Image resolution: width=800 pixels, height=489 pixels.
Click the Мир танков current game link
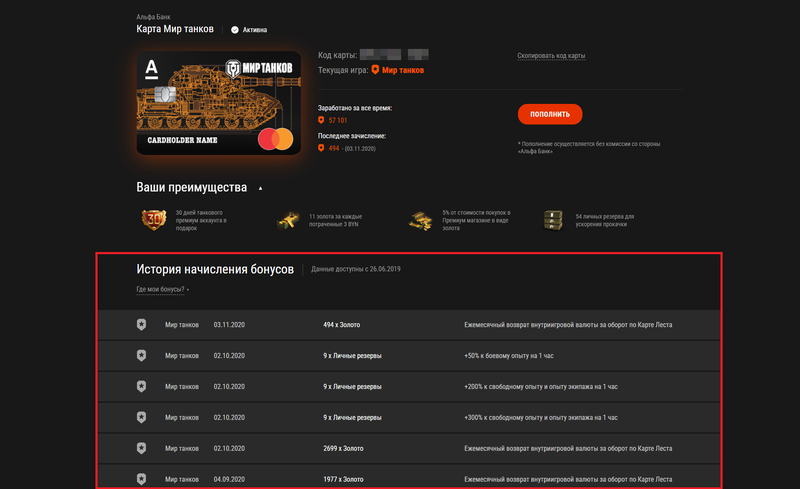click(x=403, y=70)
